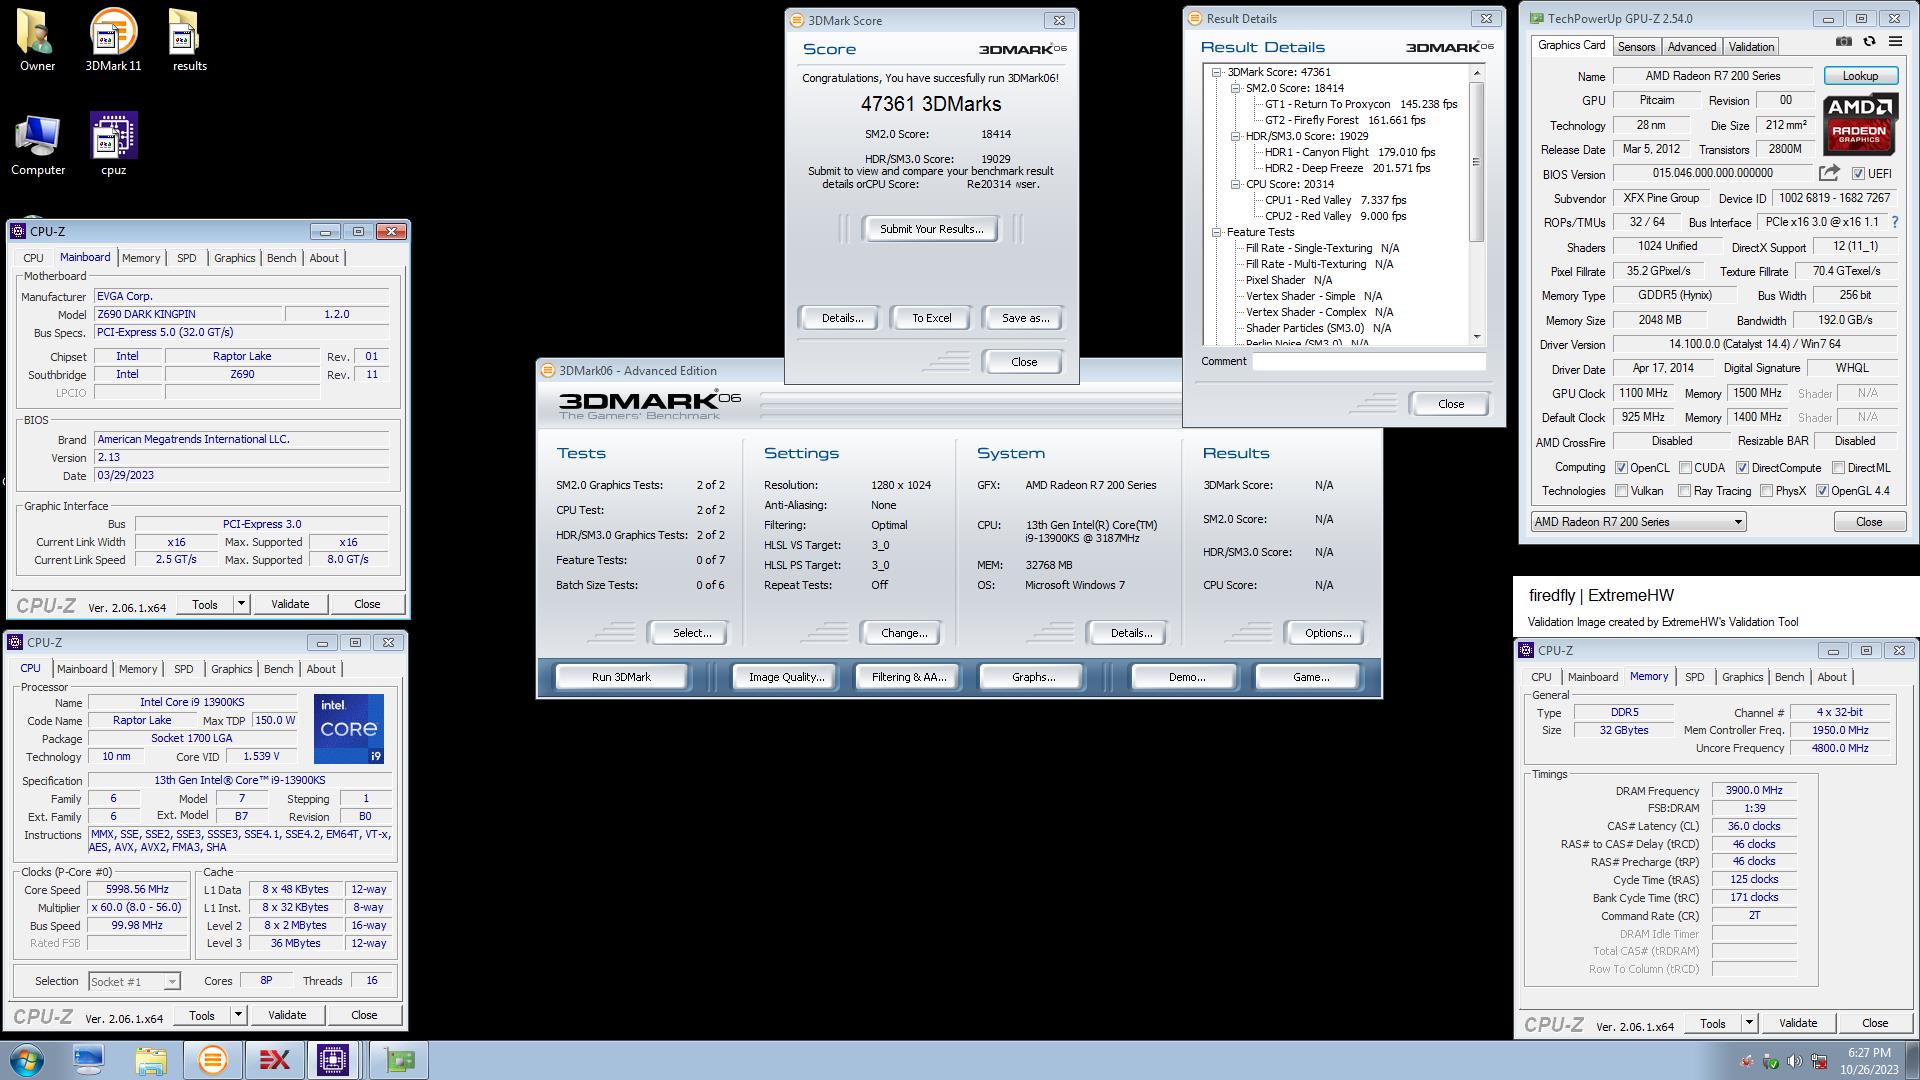Toggle the DirectML checkbox
This screenshot has width=1920, height=1080.
click(x=1838, y=468)
